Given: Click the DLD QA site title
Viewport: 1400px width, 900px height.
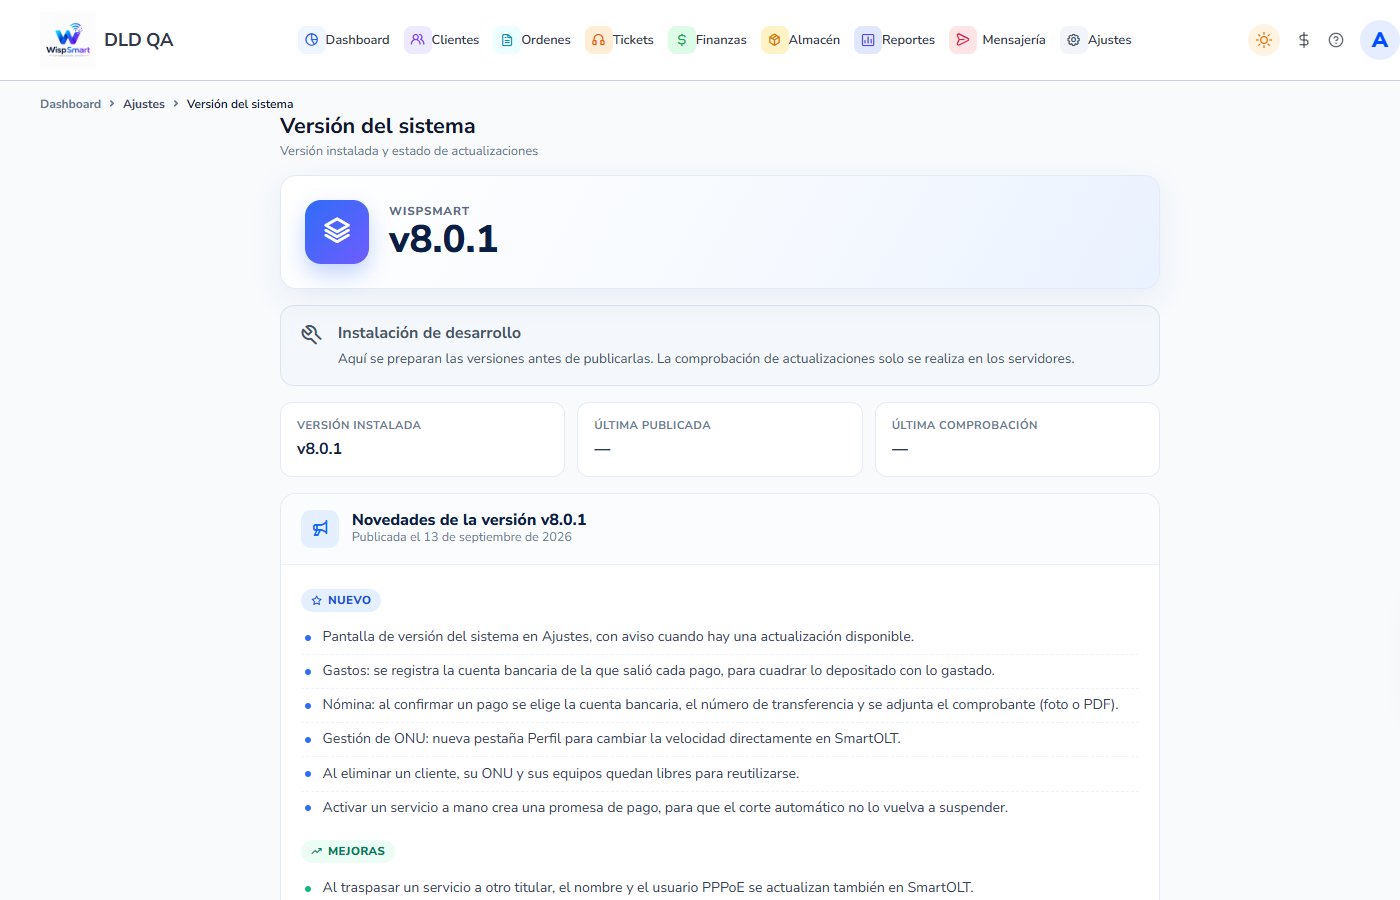Looking at the screenshot, I should 139,40.
